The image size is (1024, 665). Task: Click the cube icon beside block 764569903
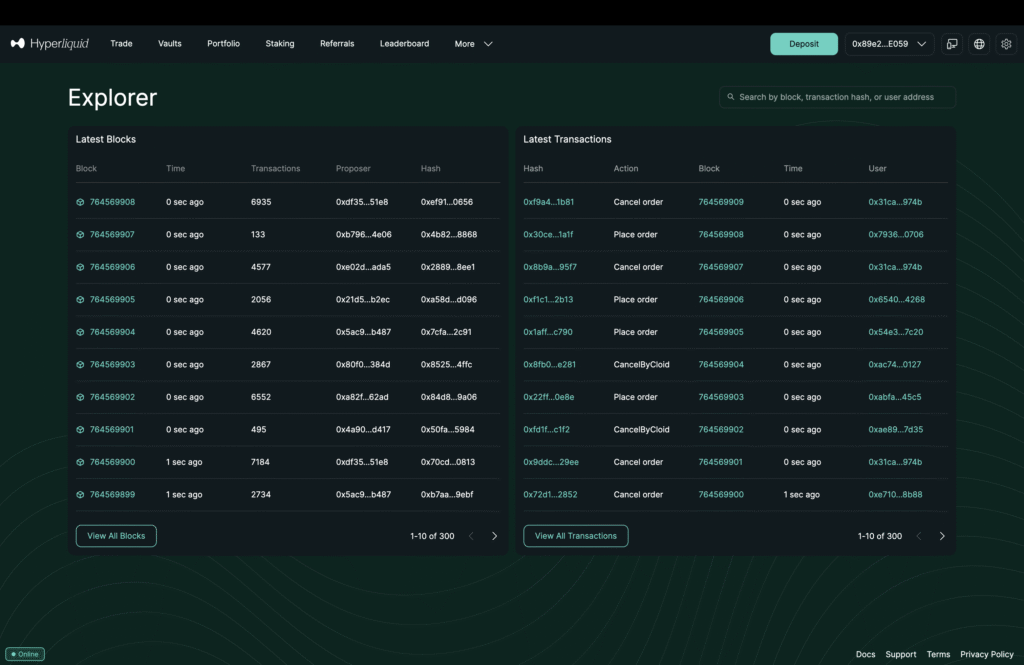pos(80,365)
